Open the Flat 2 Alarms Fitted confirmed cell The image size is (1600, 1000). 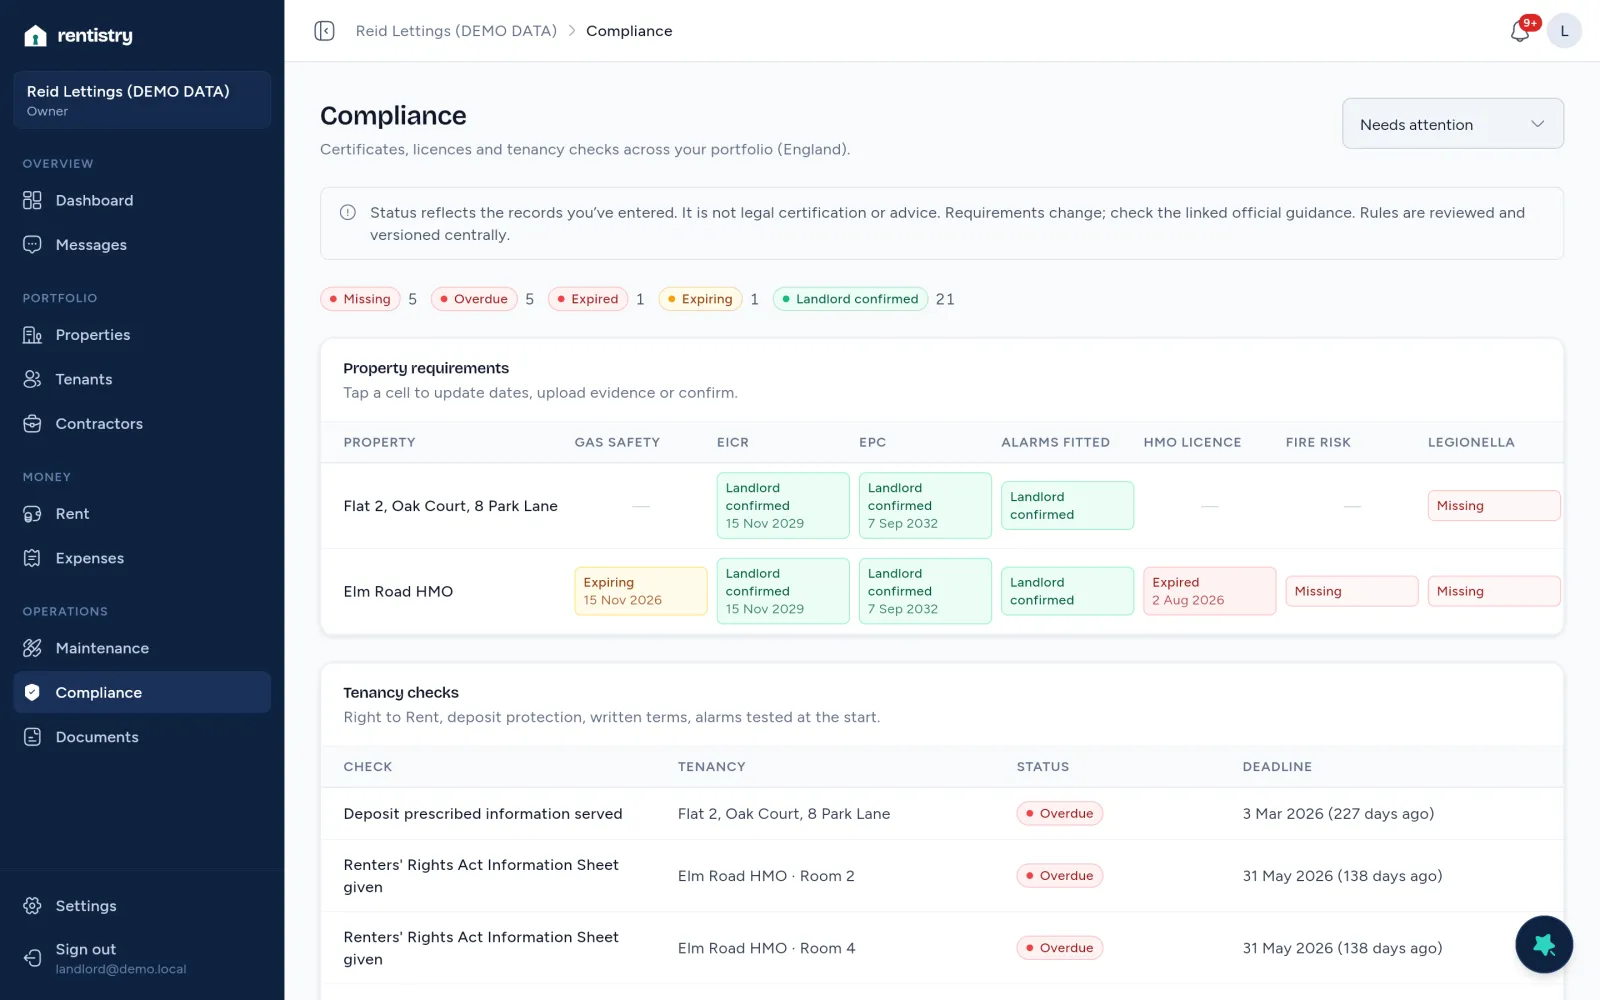click(x=1067, y=506)
